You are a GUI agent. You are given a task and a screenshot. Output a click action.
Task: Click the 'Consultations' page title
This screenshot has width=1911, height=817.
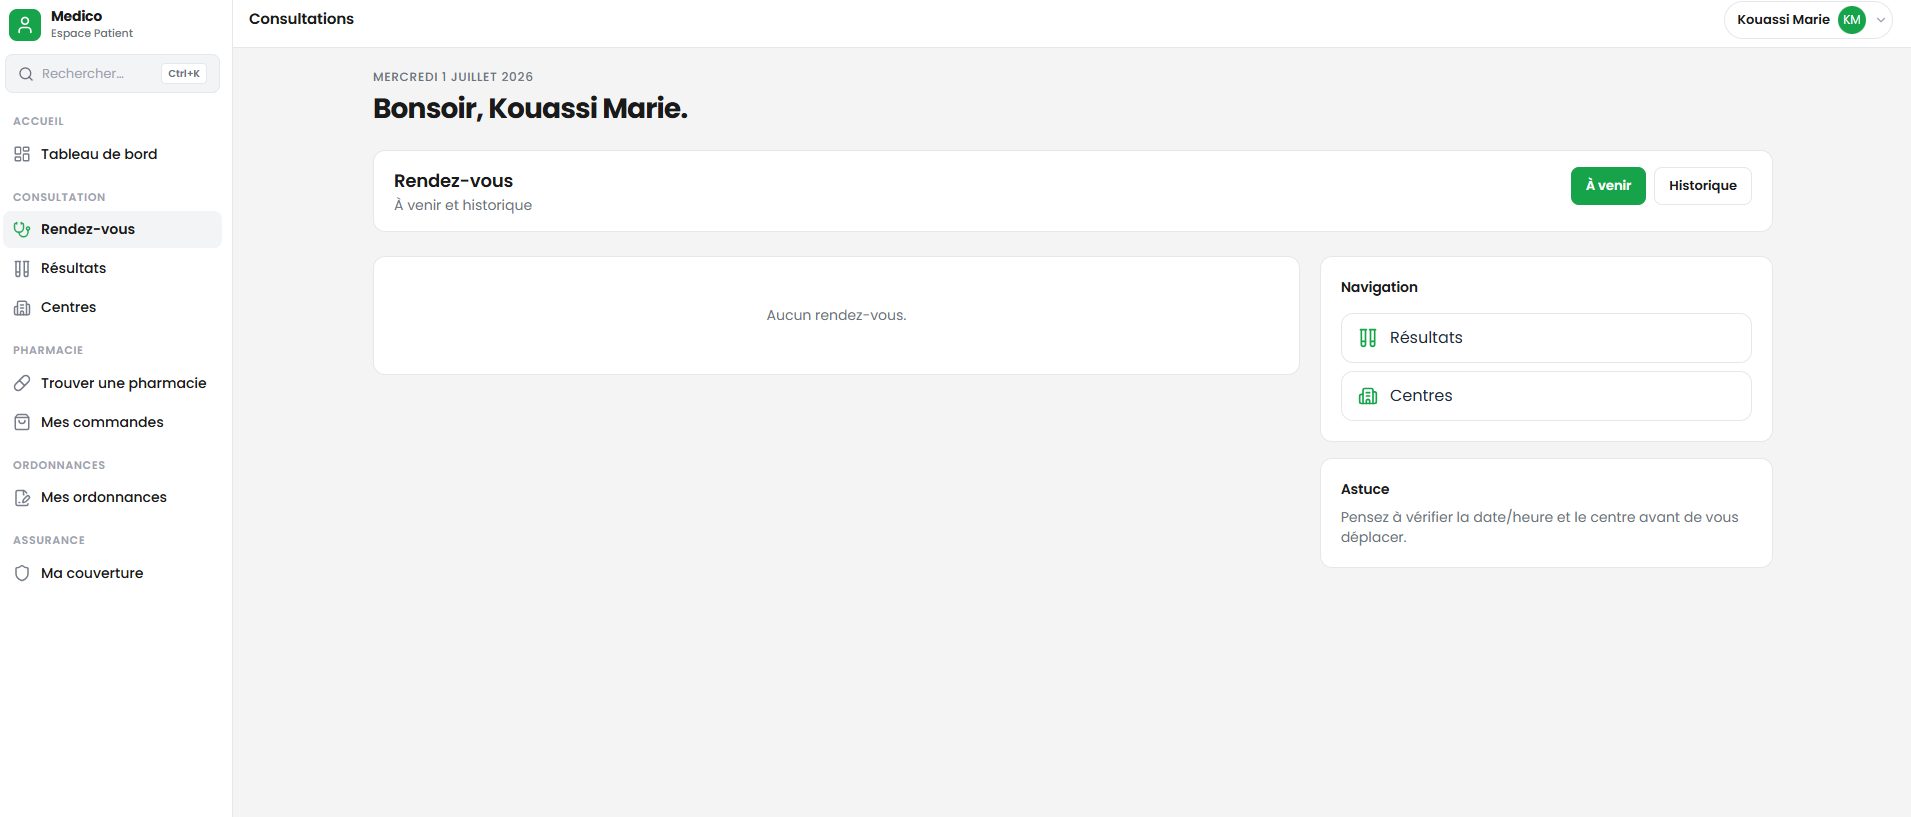pos(301,19)
